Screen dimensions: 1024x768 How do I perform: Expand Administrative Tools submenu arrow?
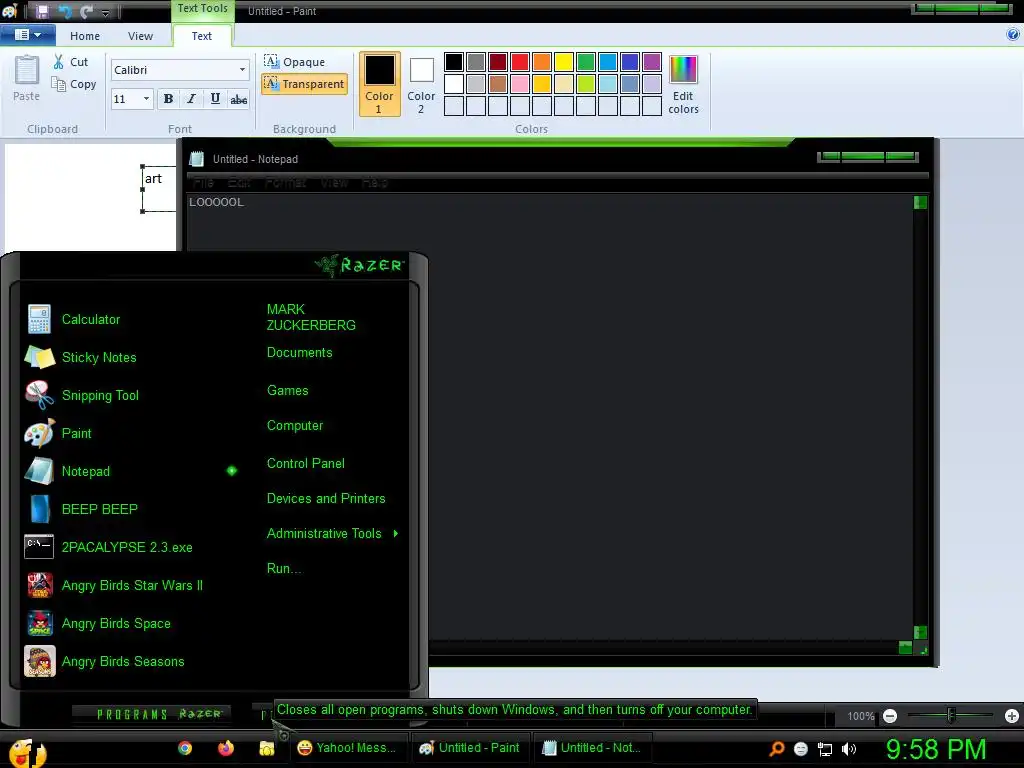click(x=395, y=534)
